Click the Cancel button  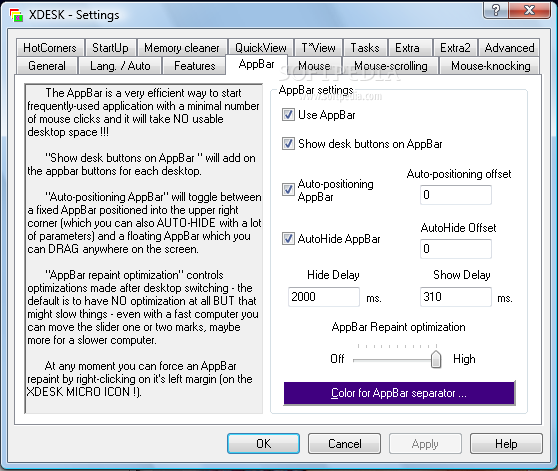[x=344, y=444]
